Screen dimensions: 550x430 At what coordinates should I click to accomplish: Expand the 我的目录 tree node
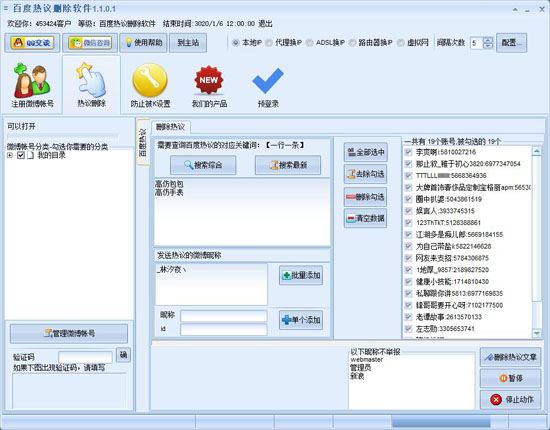click(x=10, y=155)
